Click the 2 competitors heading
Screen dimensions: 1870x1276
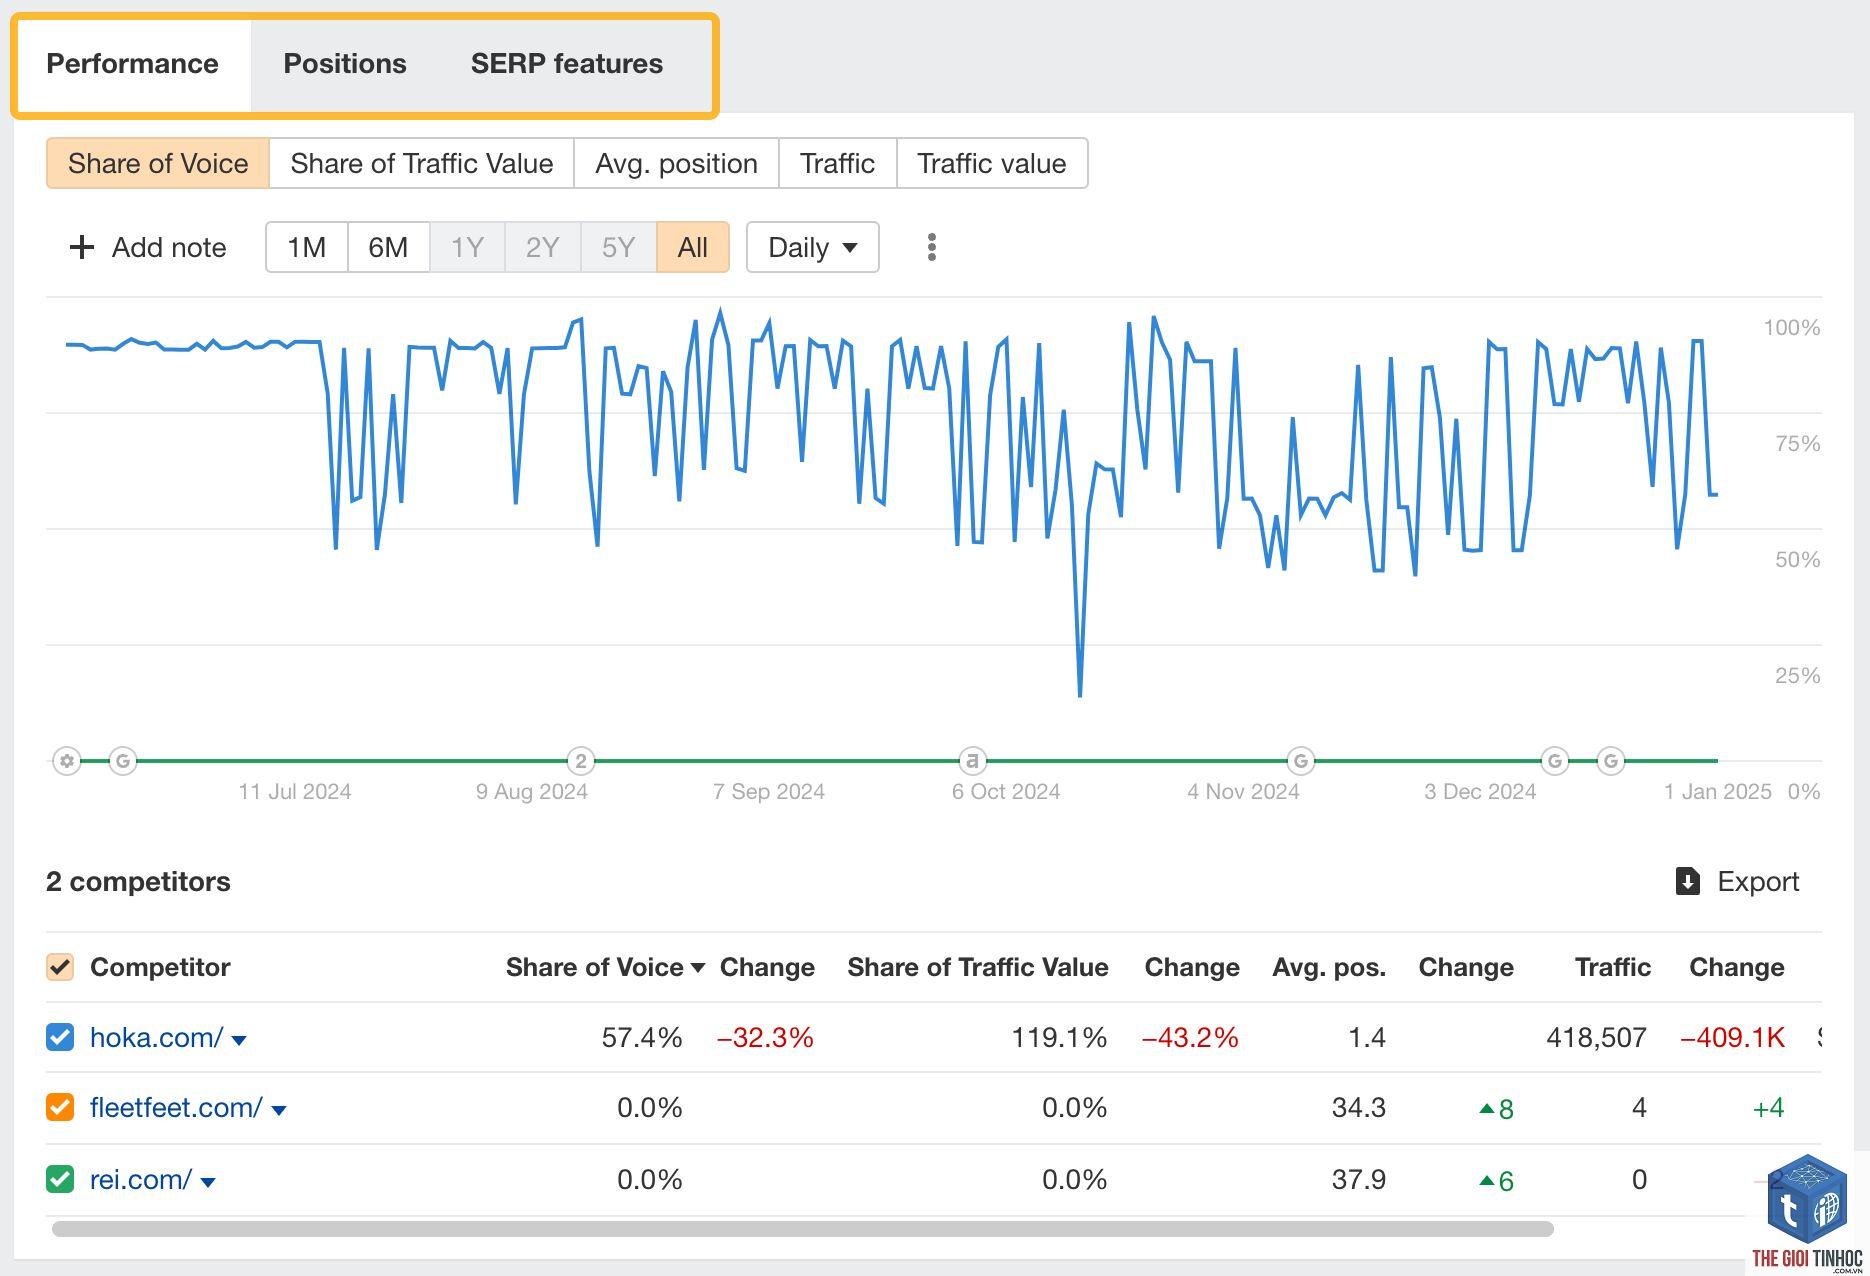click(x=138, y=881)
